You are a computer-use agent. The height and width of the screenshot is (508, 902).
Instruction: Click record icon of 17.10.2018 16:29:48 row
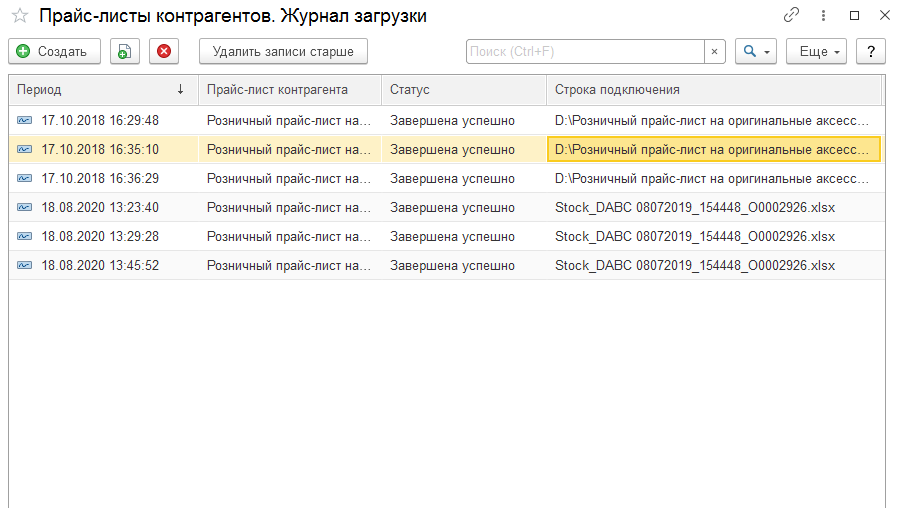point(24,120)
